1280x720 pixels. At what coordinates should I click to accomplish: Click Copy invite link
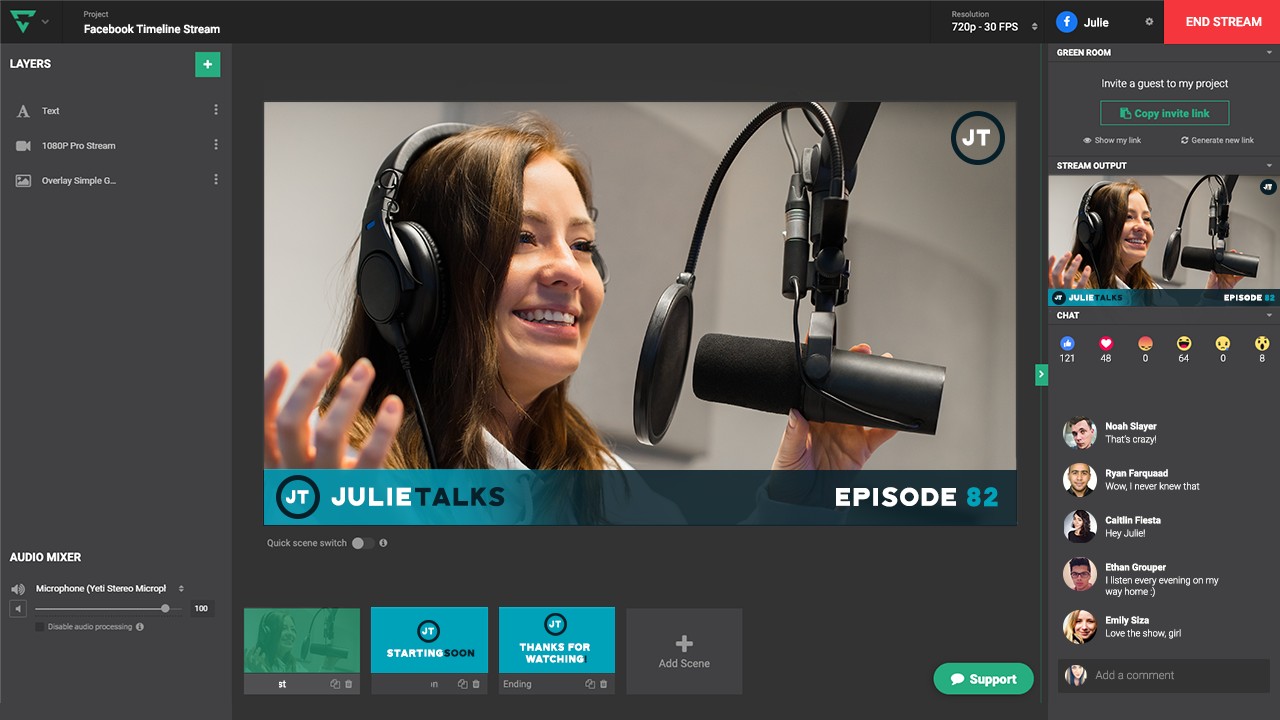1164,113
